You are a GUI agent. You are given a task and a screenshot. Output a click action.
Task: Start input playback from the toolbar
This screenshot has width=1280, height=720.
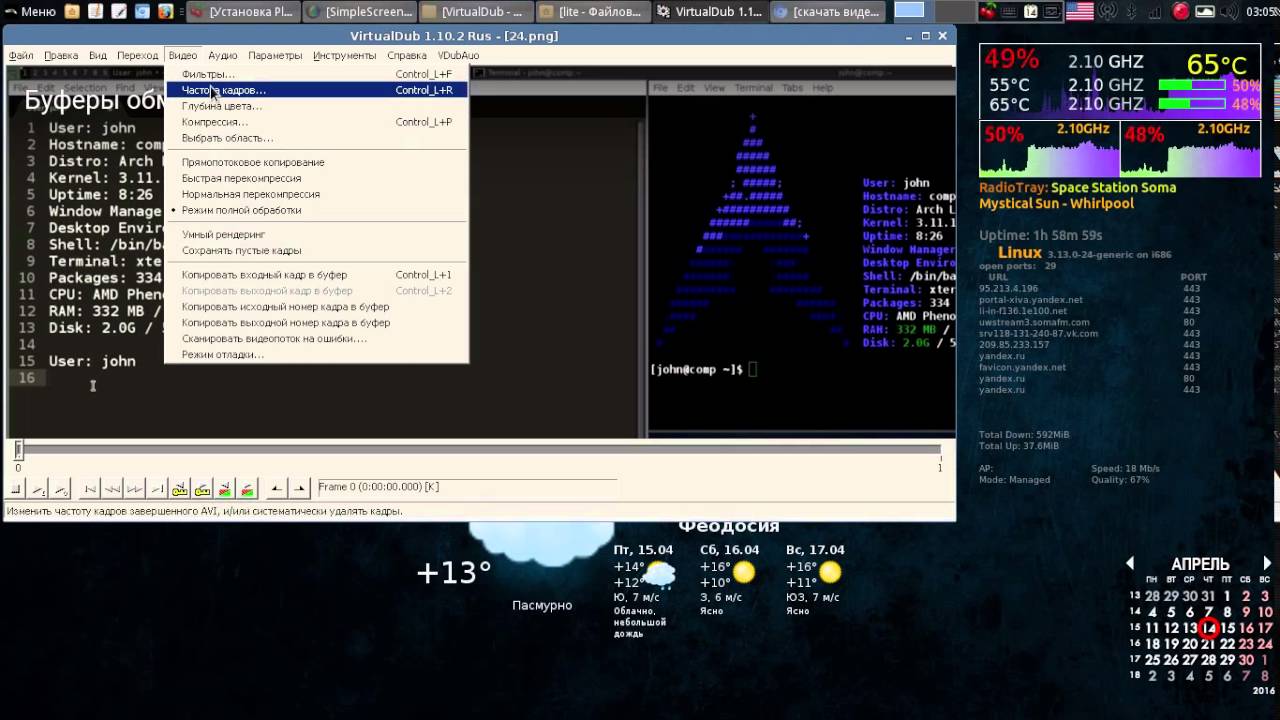(x=39, y=489)
